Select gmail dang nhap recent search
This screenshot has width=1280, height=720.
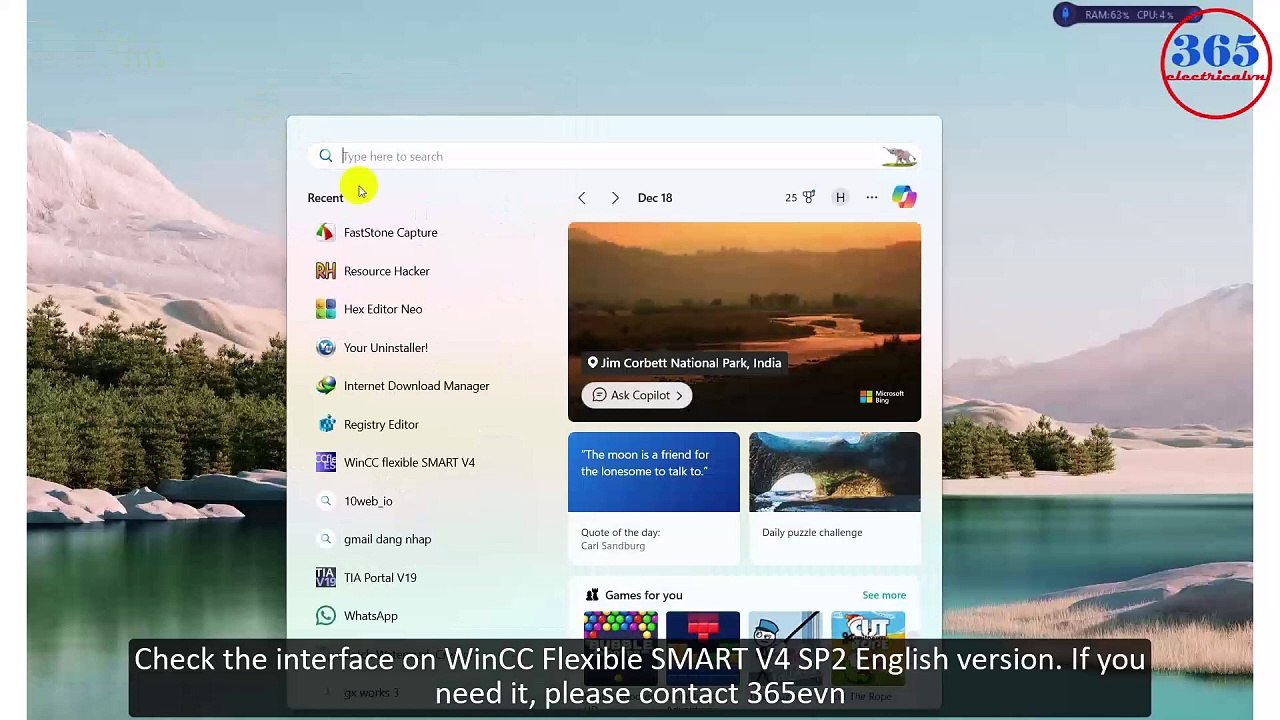tap(387, 539)
